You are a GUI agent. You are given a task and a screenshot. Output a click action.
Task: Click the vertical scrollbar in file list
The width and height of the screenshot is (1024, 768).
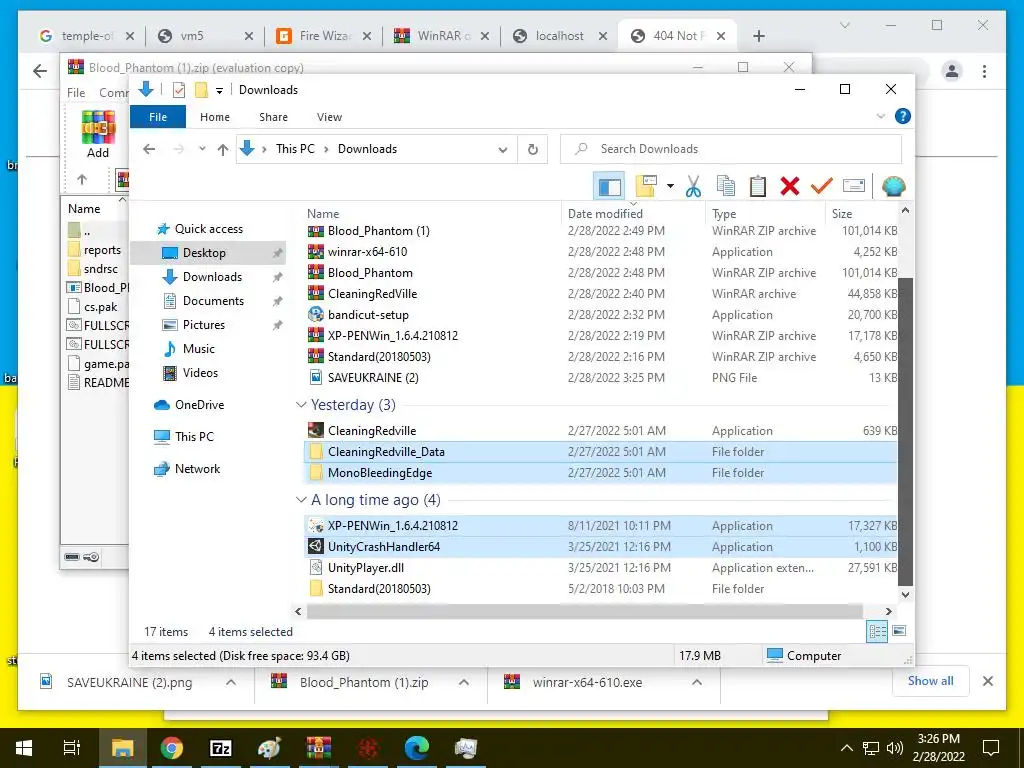pos(905,432)
